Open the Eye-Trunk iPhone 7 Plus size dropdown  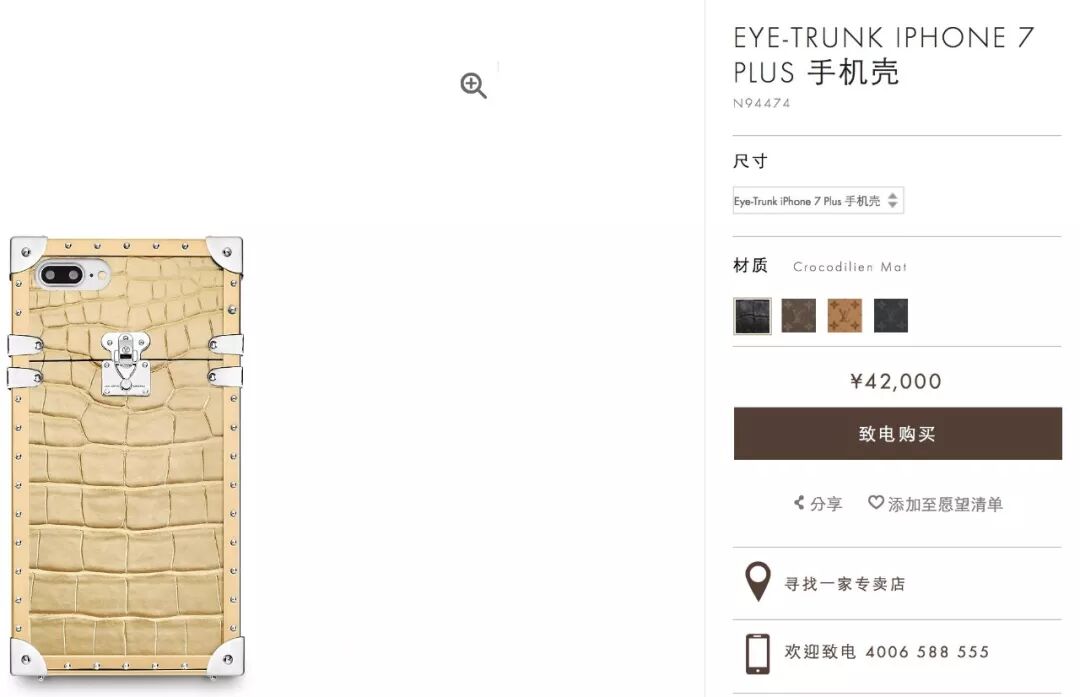pyautogui.click(x=818, y=200)
